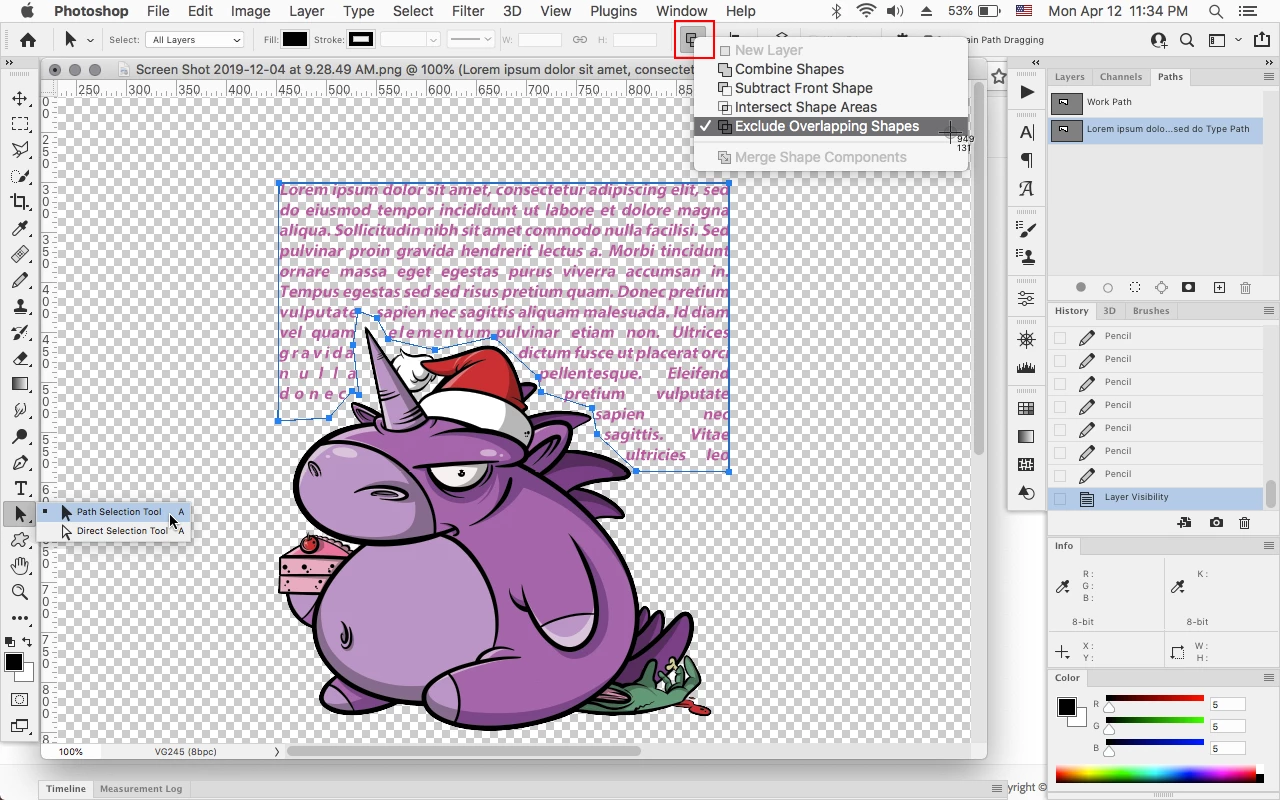Pick Direct Selection Tool from flyout

point(122,531)
